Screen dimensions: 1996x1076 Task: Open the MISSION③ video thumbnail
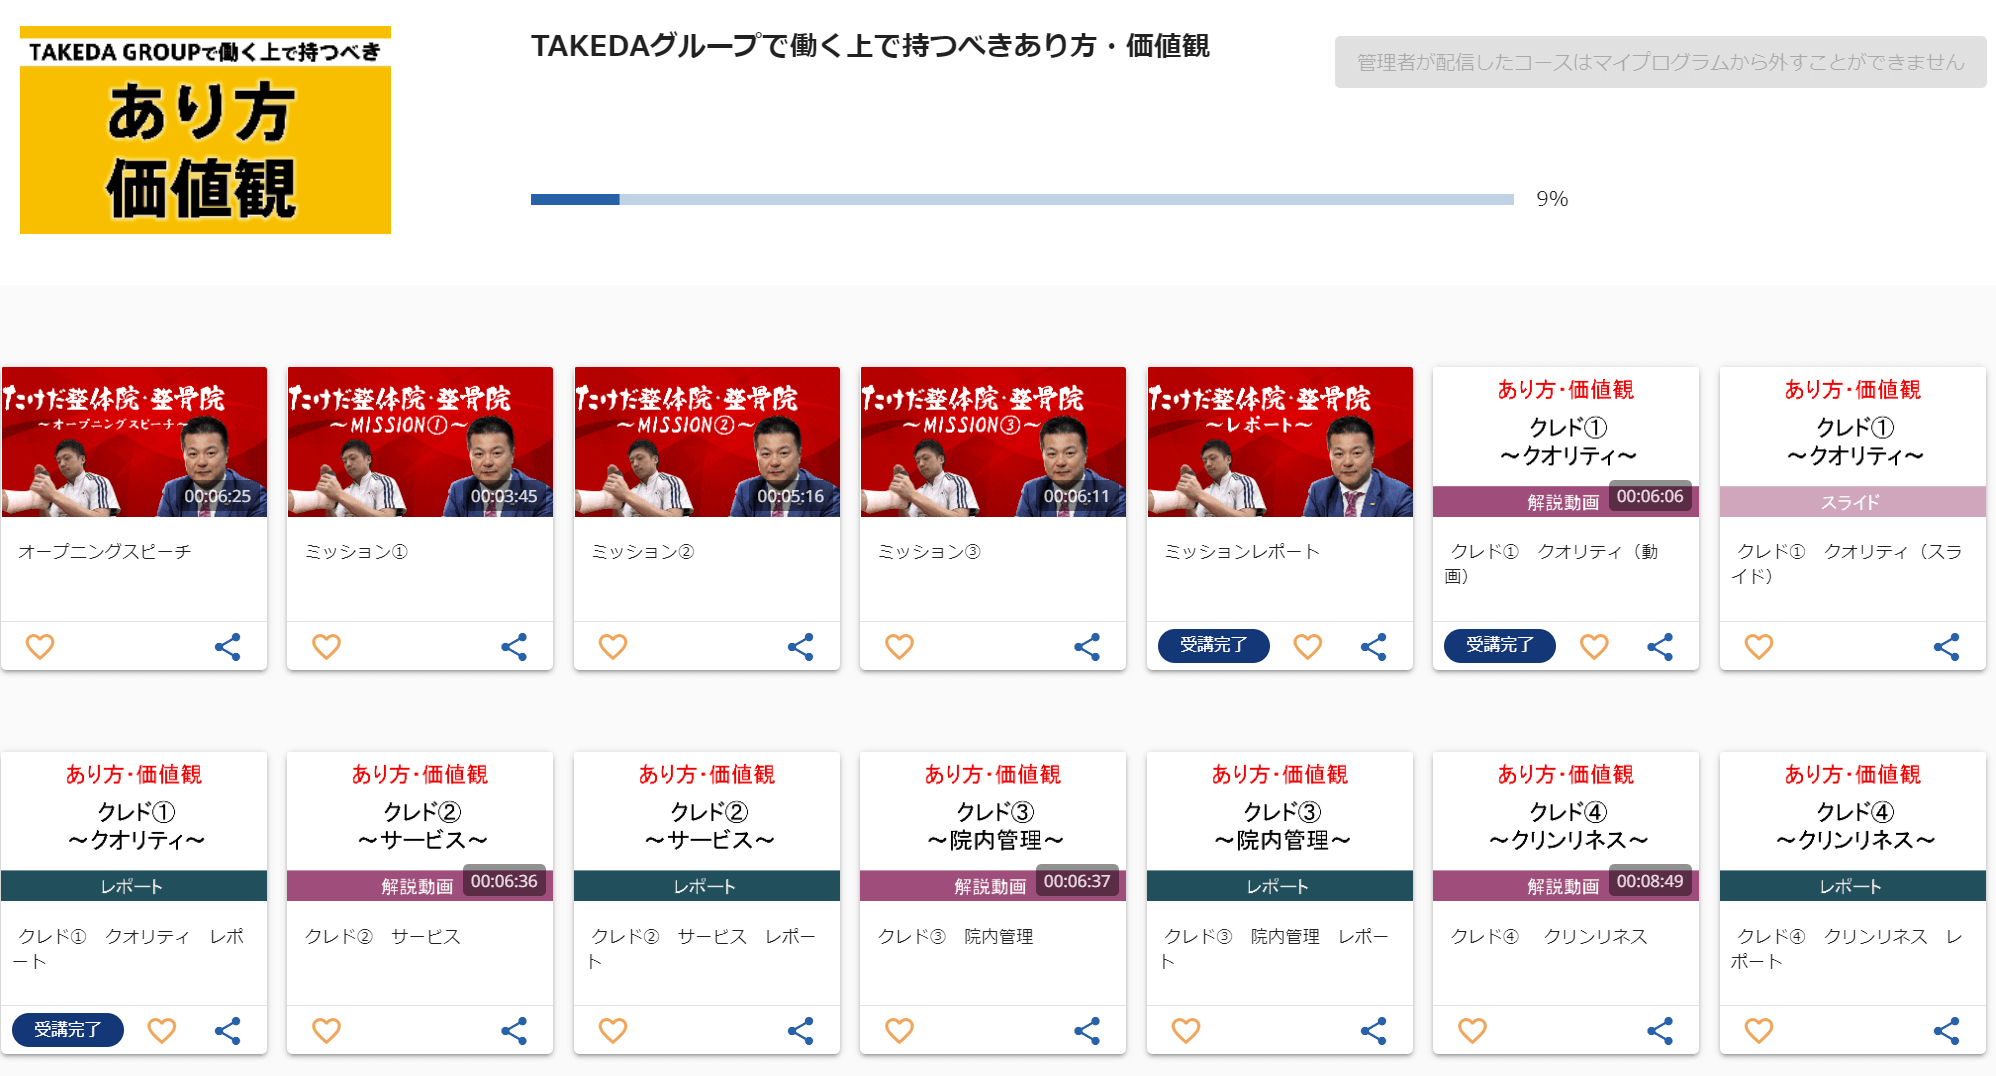click(993, 442)
